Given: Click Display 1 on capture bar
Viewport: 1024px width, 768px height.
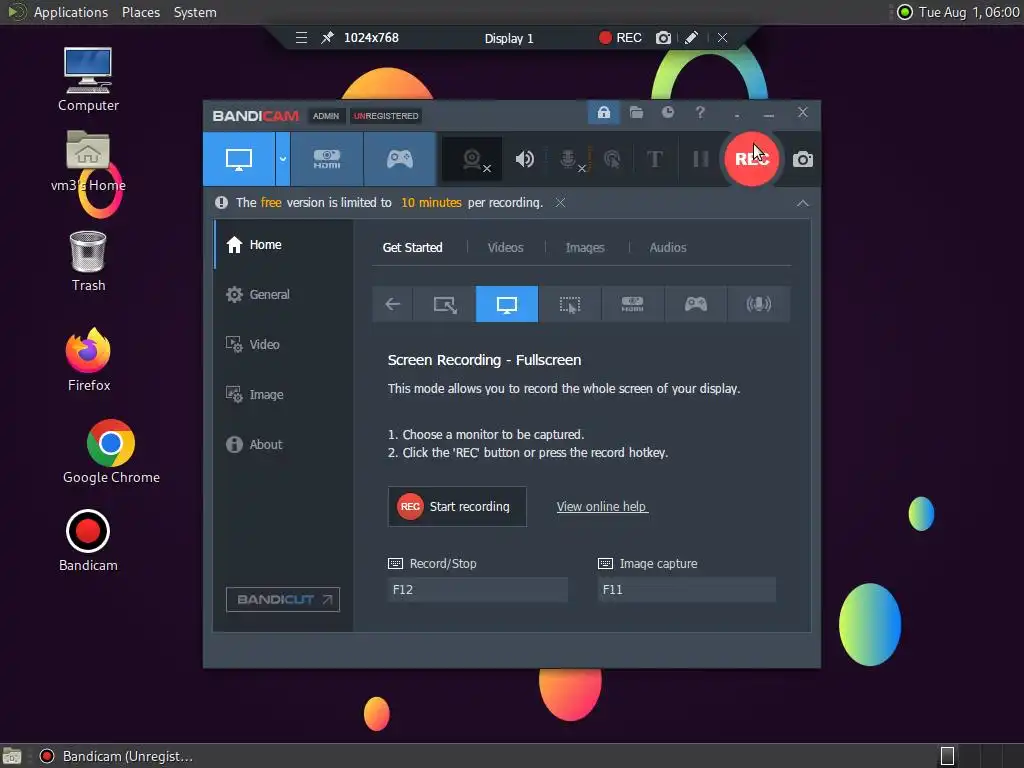Looking at the screenshot, I should (x=509, y=39).
